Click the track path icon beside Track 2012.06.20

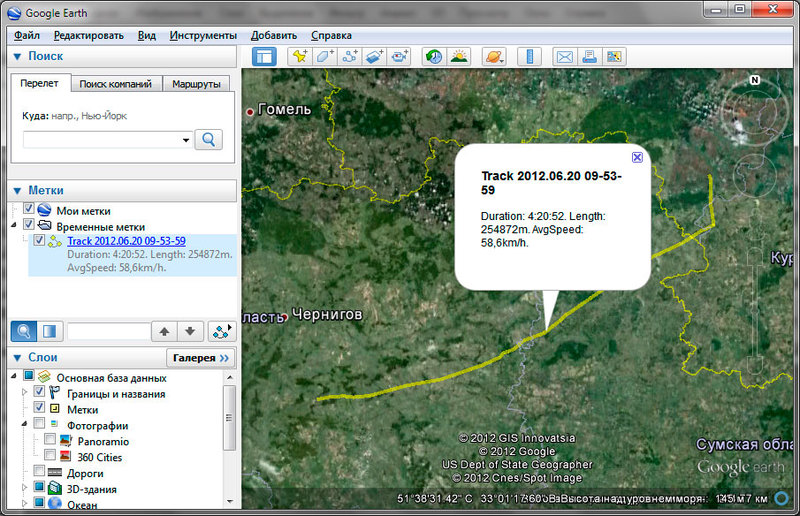(55, 241)
